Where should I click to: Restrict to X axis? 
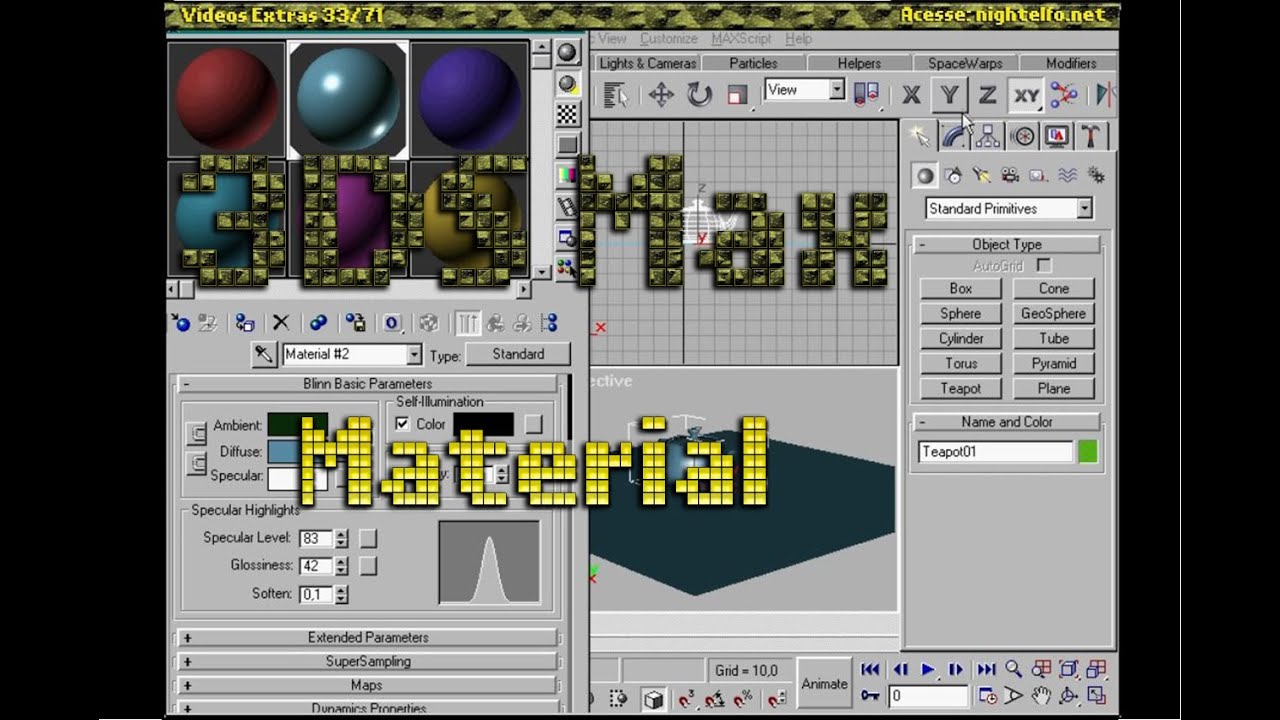911,95
